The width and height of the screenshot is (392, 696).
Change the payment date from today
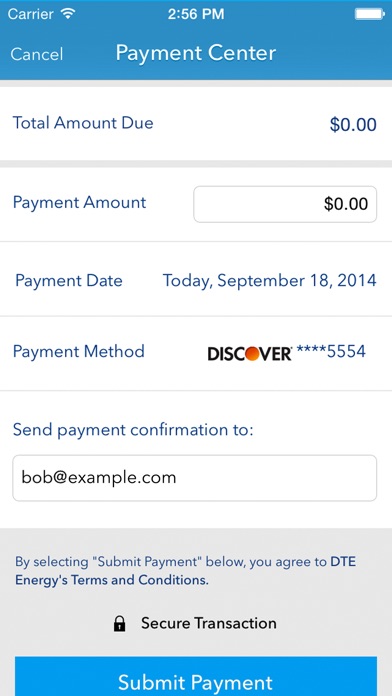pyautogui.click(x=269, y=281)
